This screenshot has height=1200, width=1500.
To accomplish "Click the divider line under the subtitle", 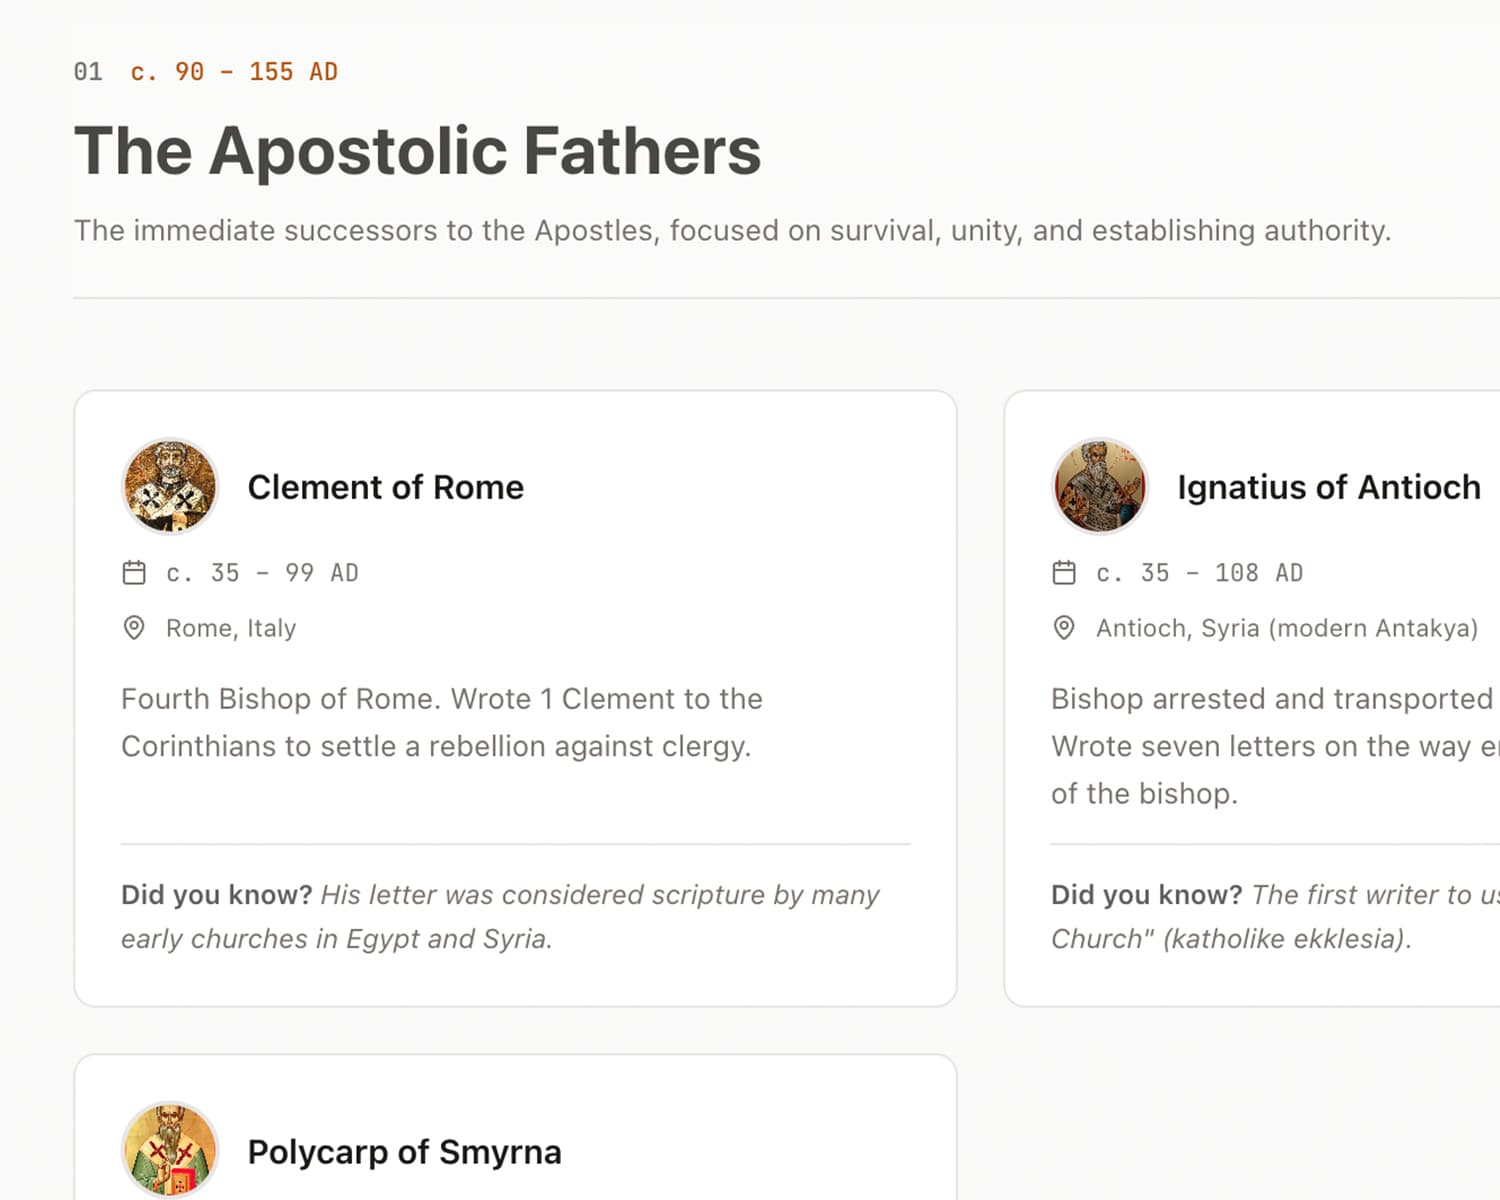I will click(x=750, y=297).
